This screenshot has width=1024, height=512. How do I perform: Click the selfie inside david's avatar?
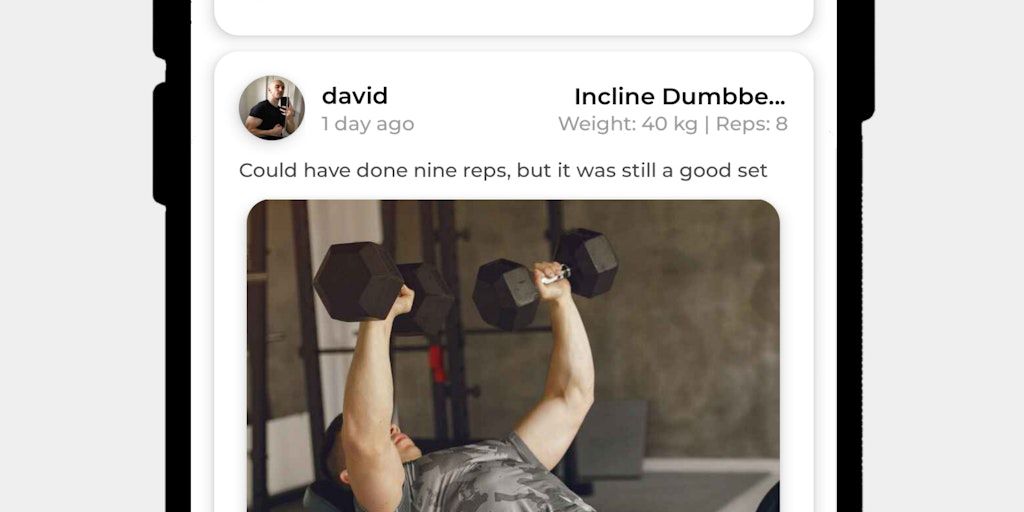point(272,108)
